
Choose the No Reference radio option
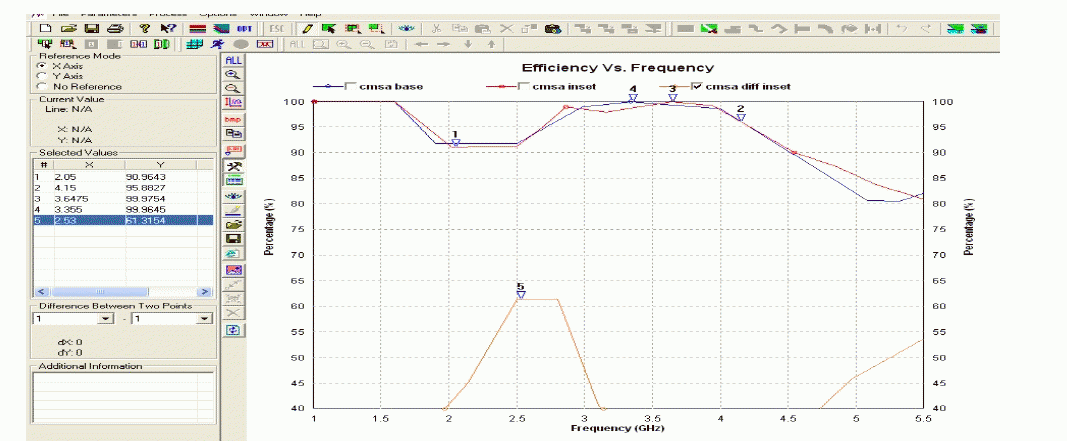(x=41, y=86)
